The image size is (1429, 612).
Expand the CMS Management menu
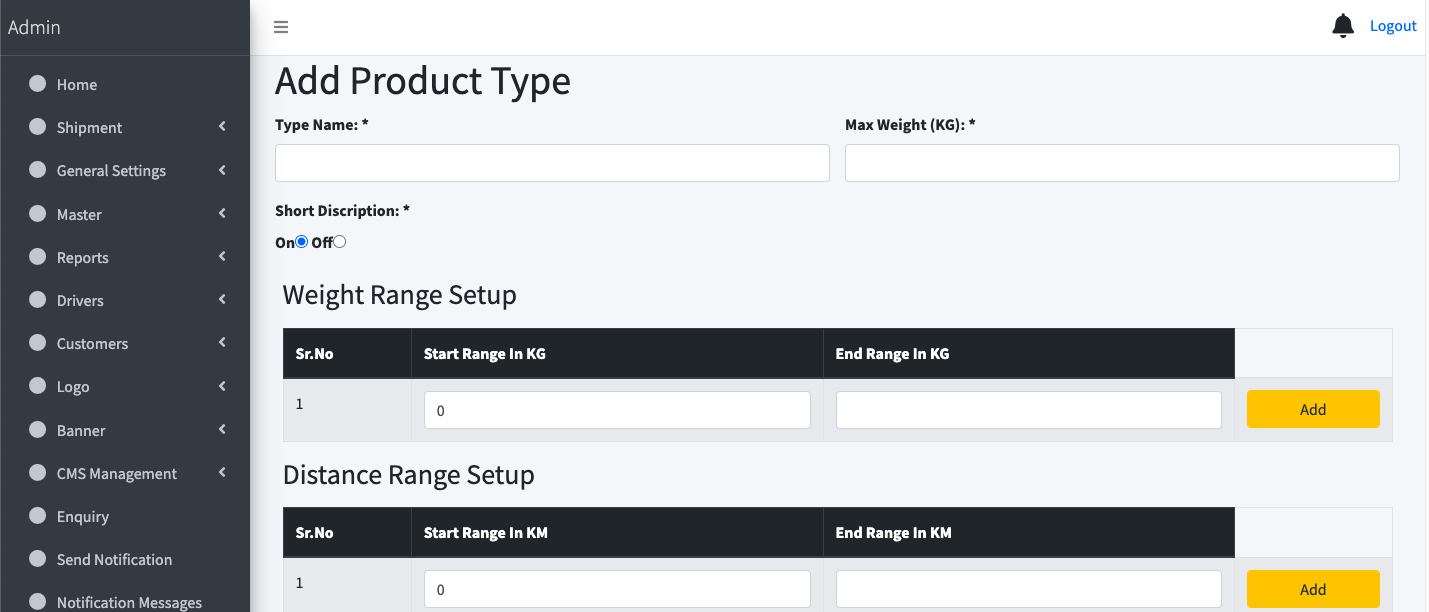coord(117,472)
